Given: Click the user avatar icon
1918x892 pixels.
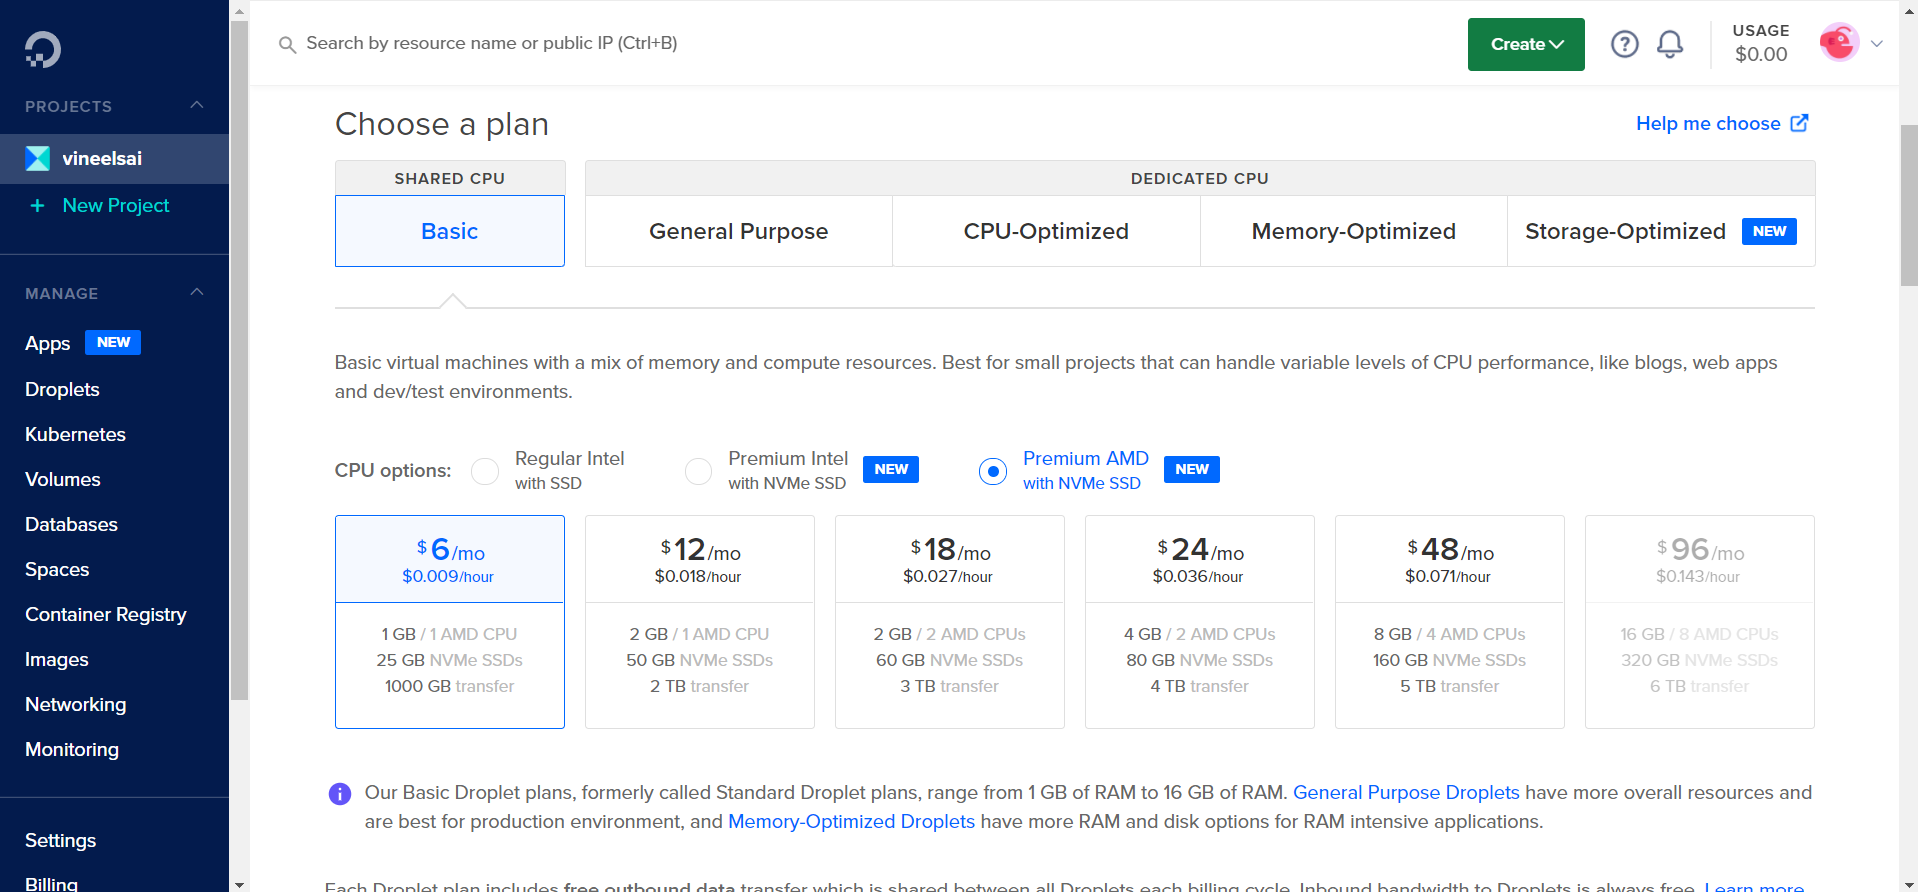Looking at the screenshot, I should [1838, 43].
